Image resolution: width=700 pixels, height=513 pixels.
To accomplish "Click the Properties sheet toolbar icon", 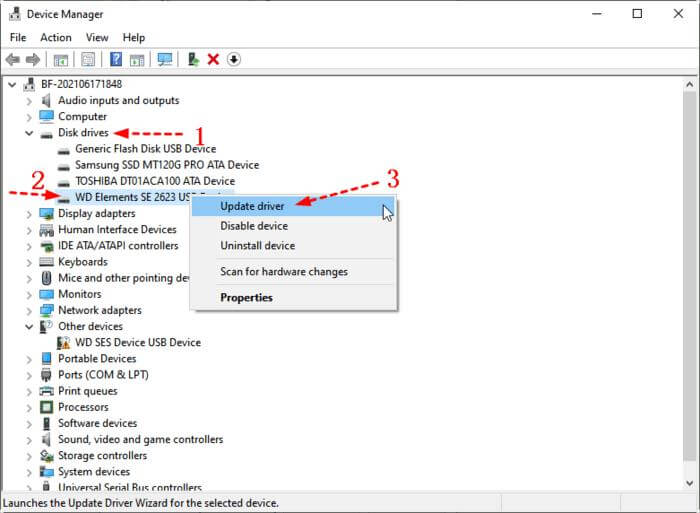I will pyautogui.click(x=88, y=60).
